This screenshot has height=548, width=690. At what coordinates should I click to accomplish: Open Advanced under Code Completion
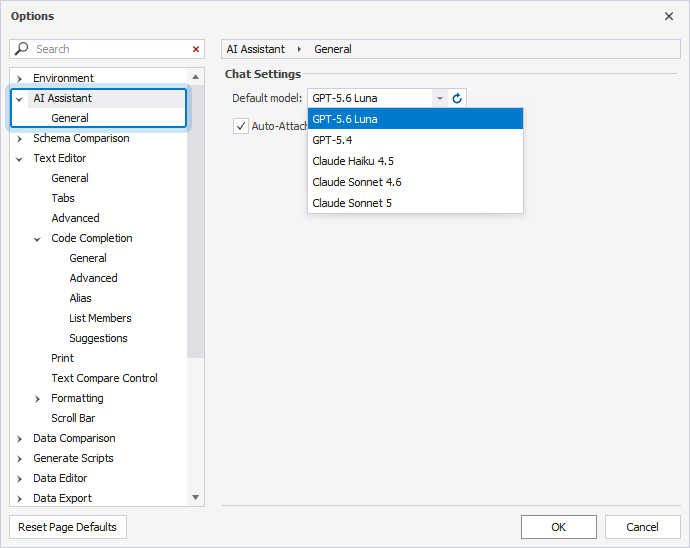[93, 278]
